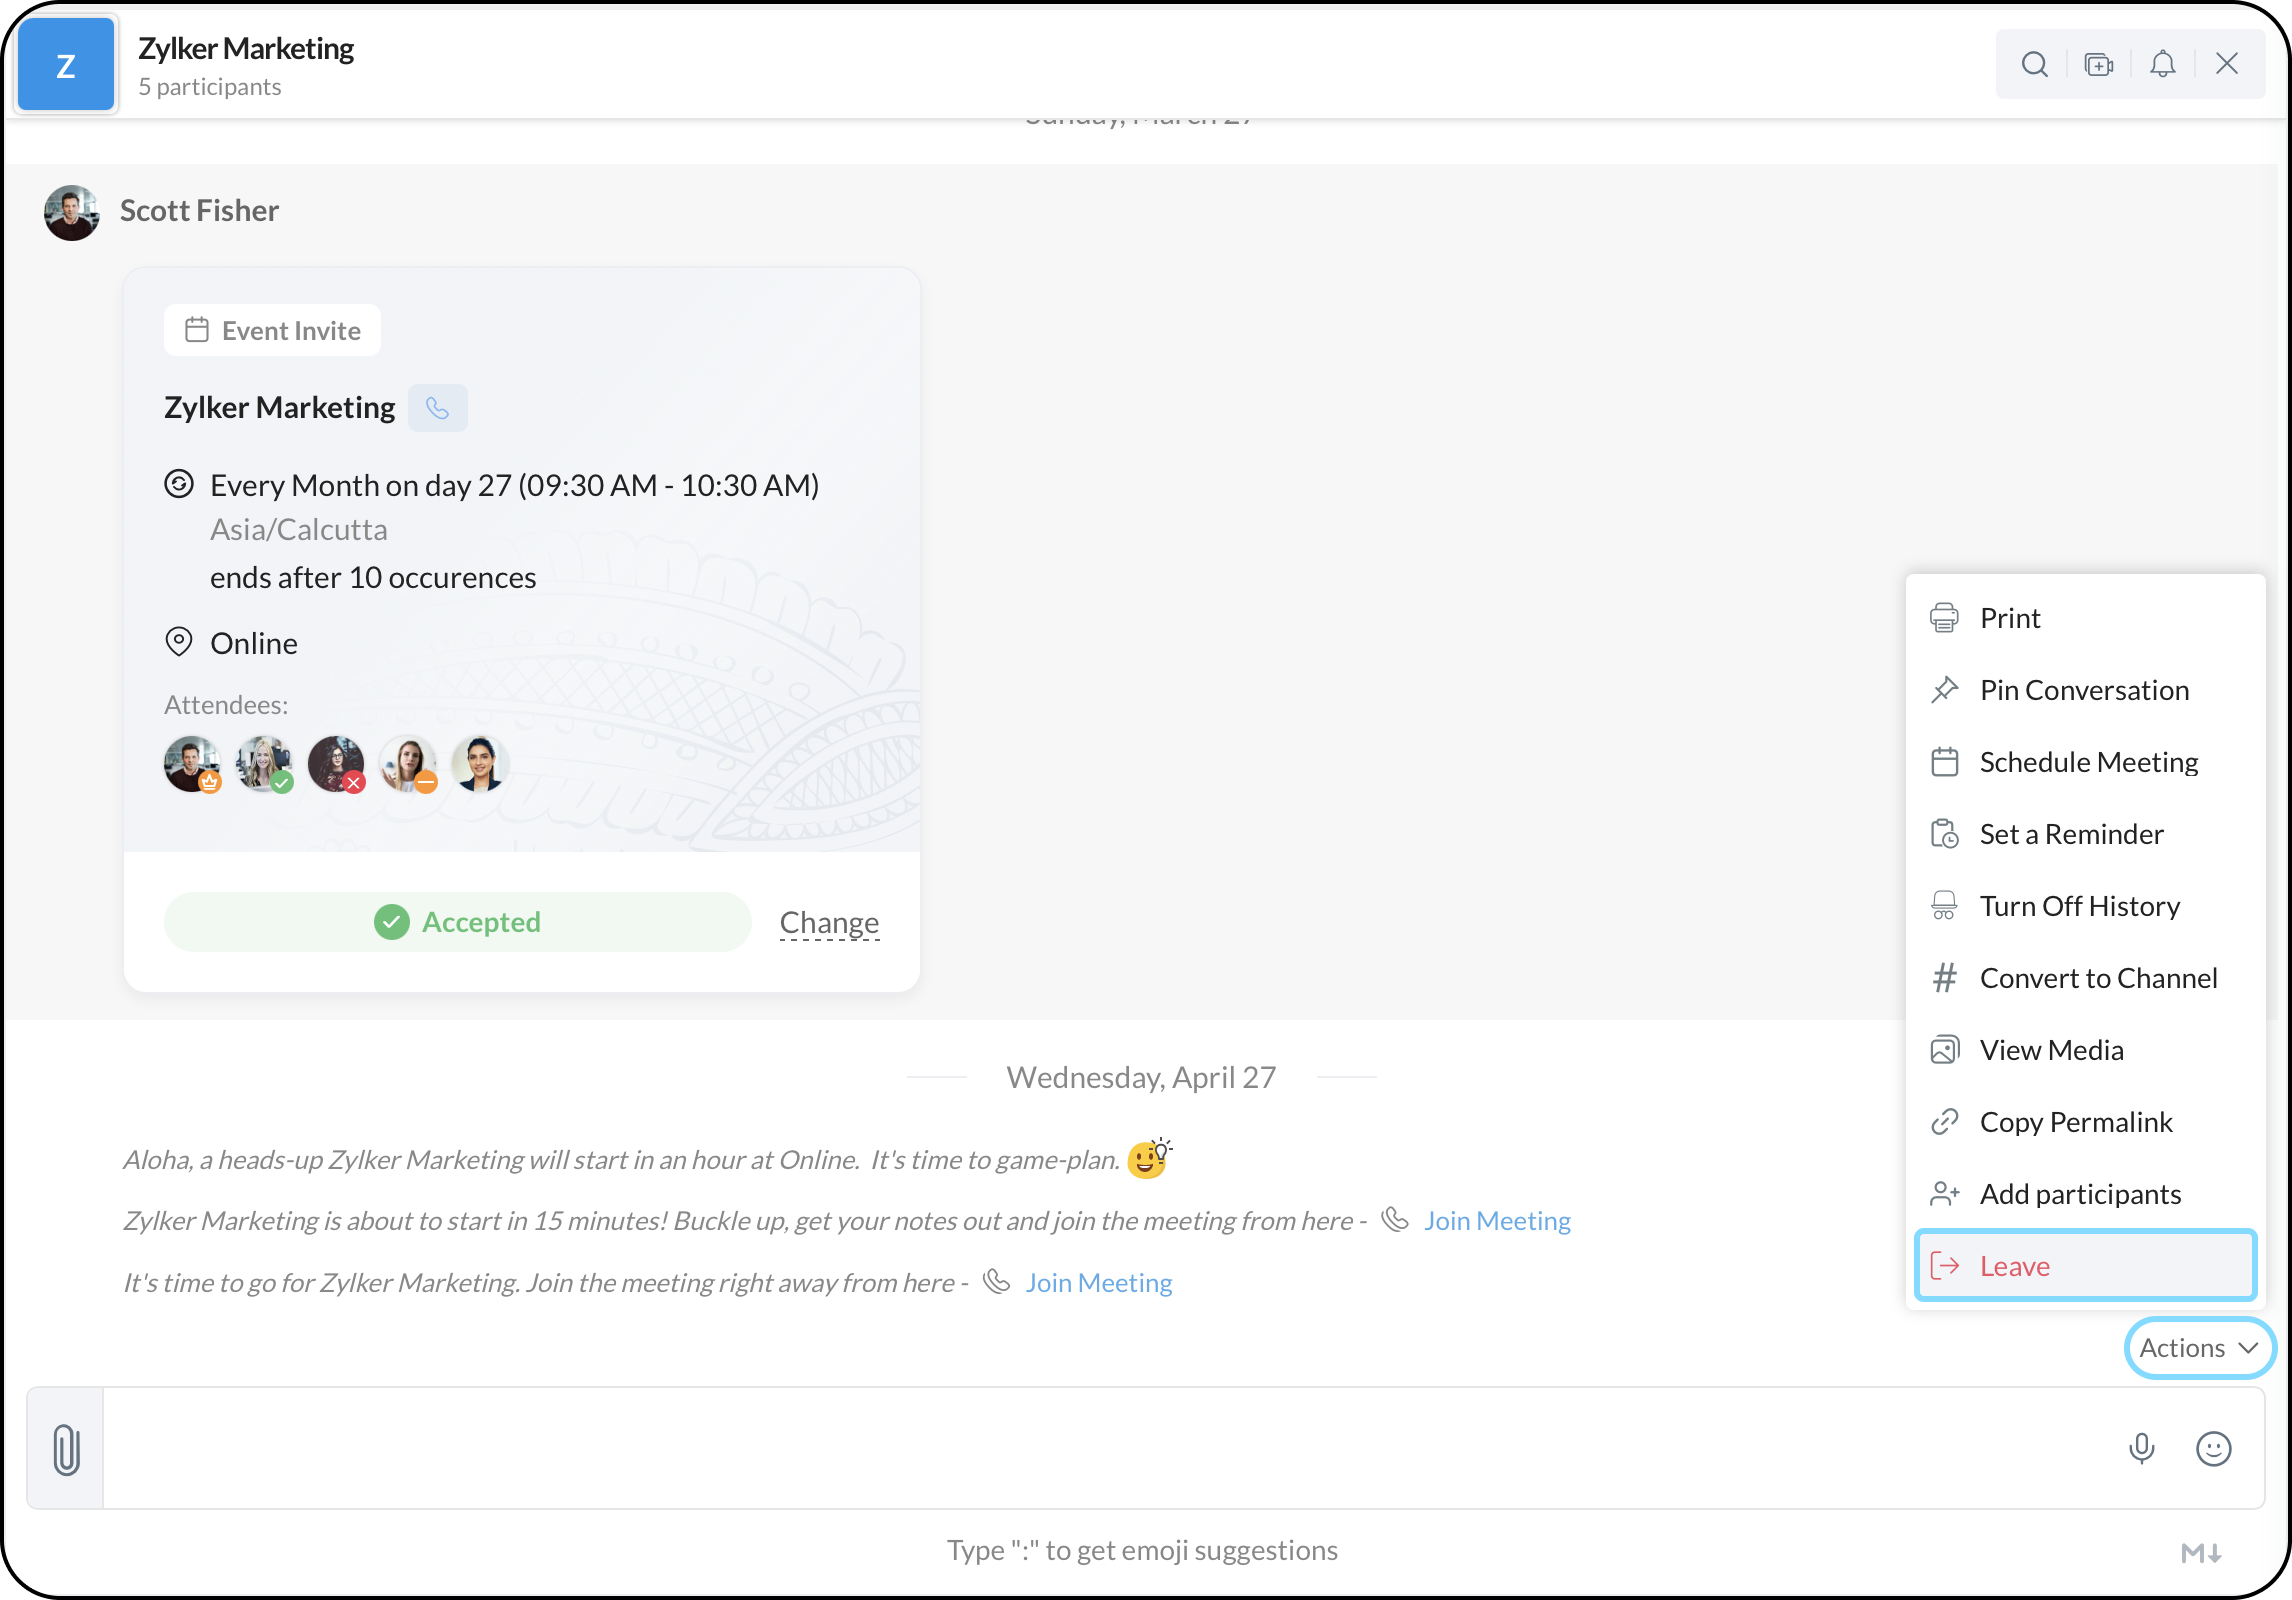Start a video meeting from the header icon
The image size is (2292, 1600).
coord(2098,64)
